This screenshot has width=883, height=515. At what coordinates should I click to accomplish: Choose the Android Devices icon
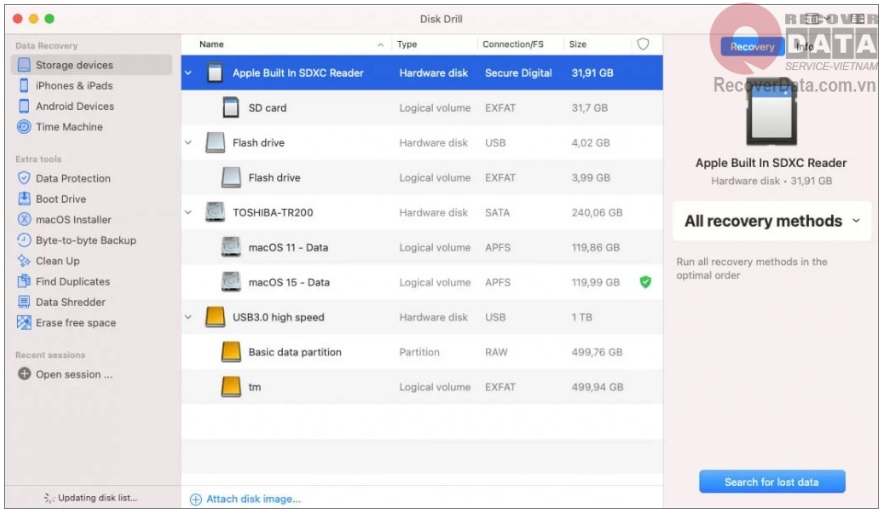pos(24,106)
